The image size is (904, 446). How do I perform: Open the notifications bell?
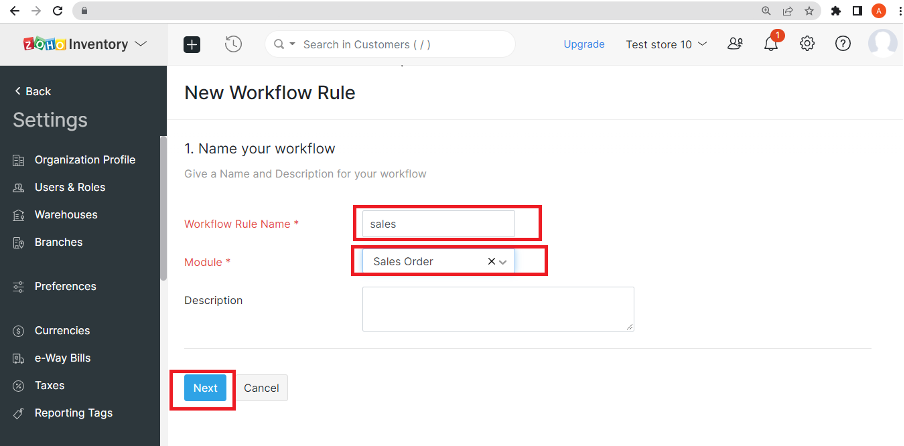tap(771, 44)
